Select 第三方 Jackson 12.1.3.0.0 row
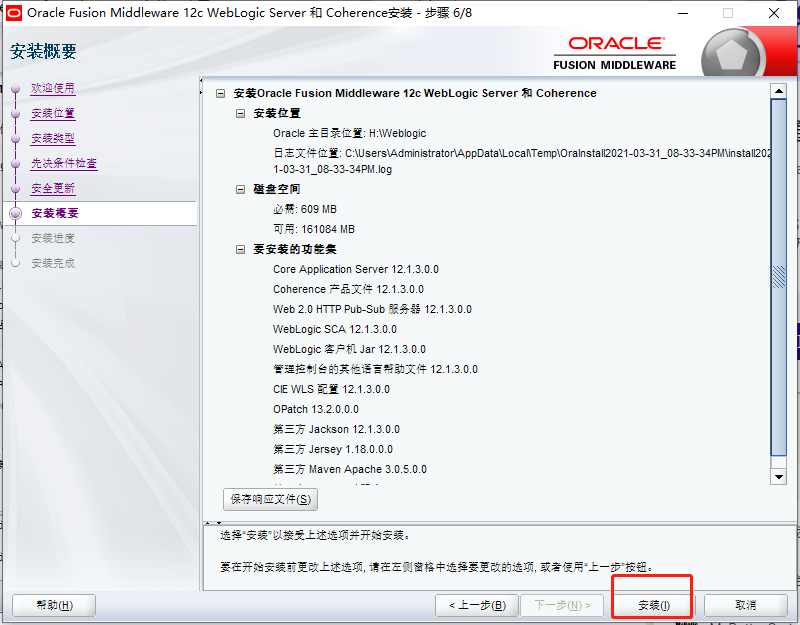This screenshot has width=800, height=625. tap(336, 429)
